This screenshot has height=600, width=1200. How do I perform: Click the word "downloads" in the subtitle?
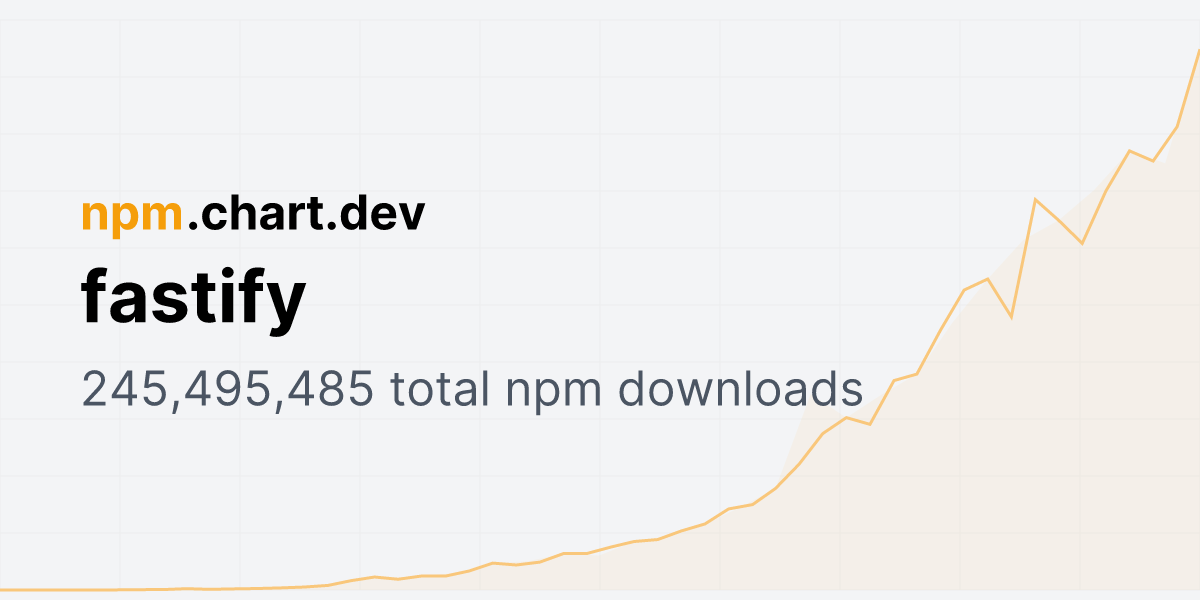tap(734, 388)
